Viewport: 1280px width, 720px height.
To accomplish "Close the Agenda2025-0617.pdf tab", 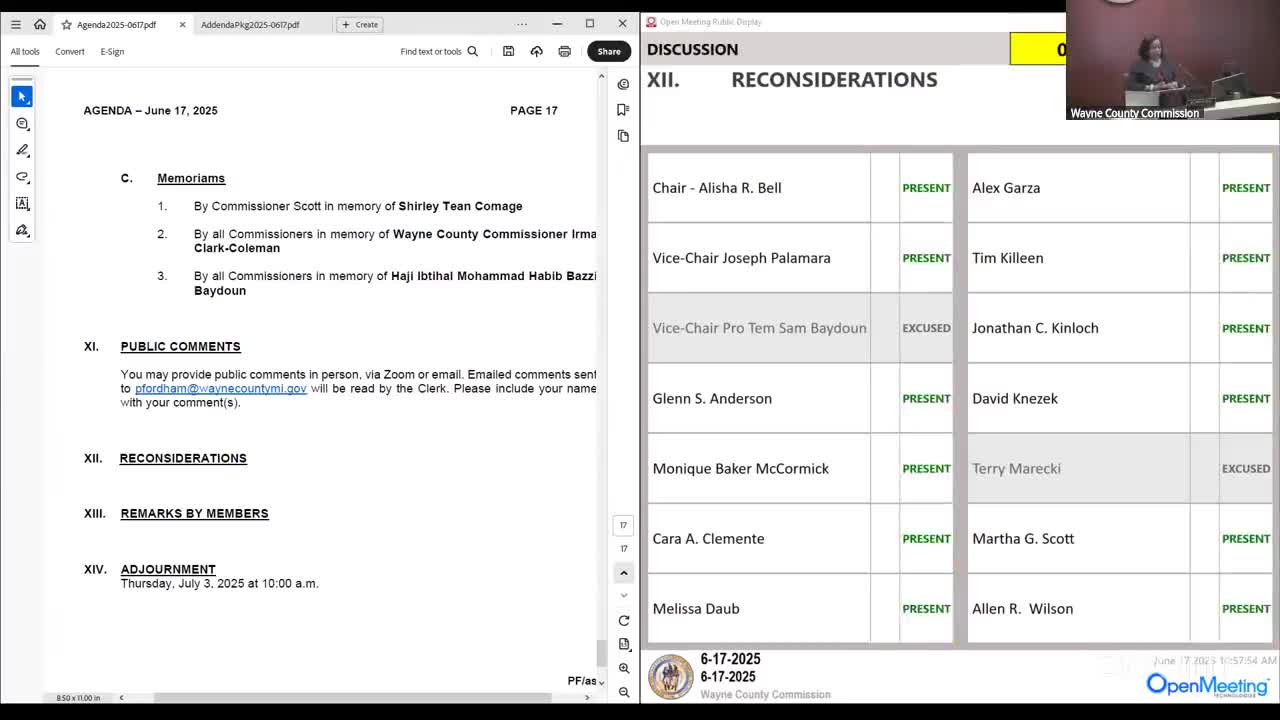I will 182,24.
